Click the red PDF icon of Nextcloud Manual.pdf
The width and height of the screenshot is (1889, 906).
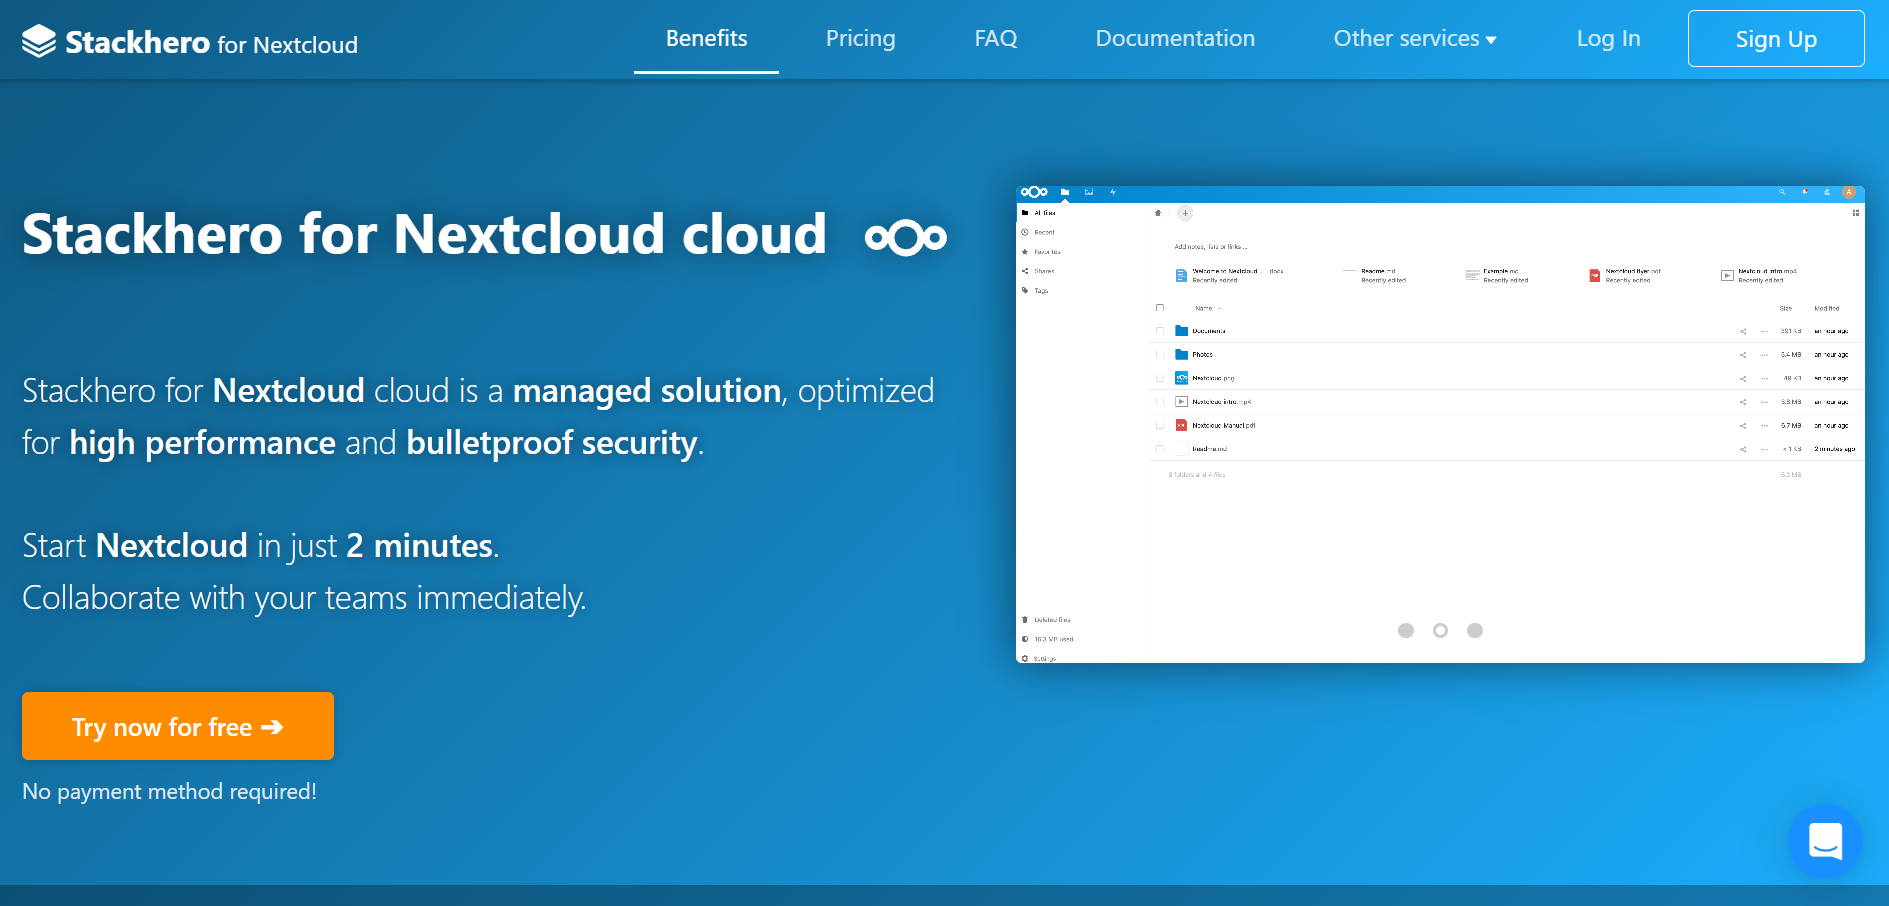tap(1181, 425)
